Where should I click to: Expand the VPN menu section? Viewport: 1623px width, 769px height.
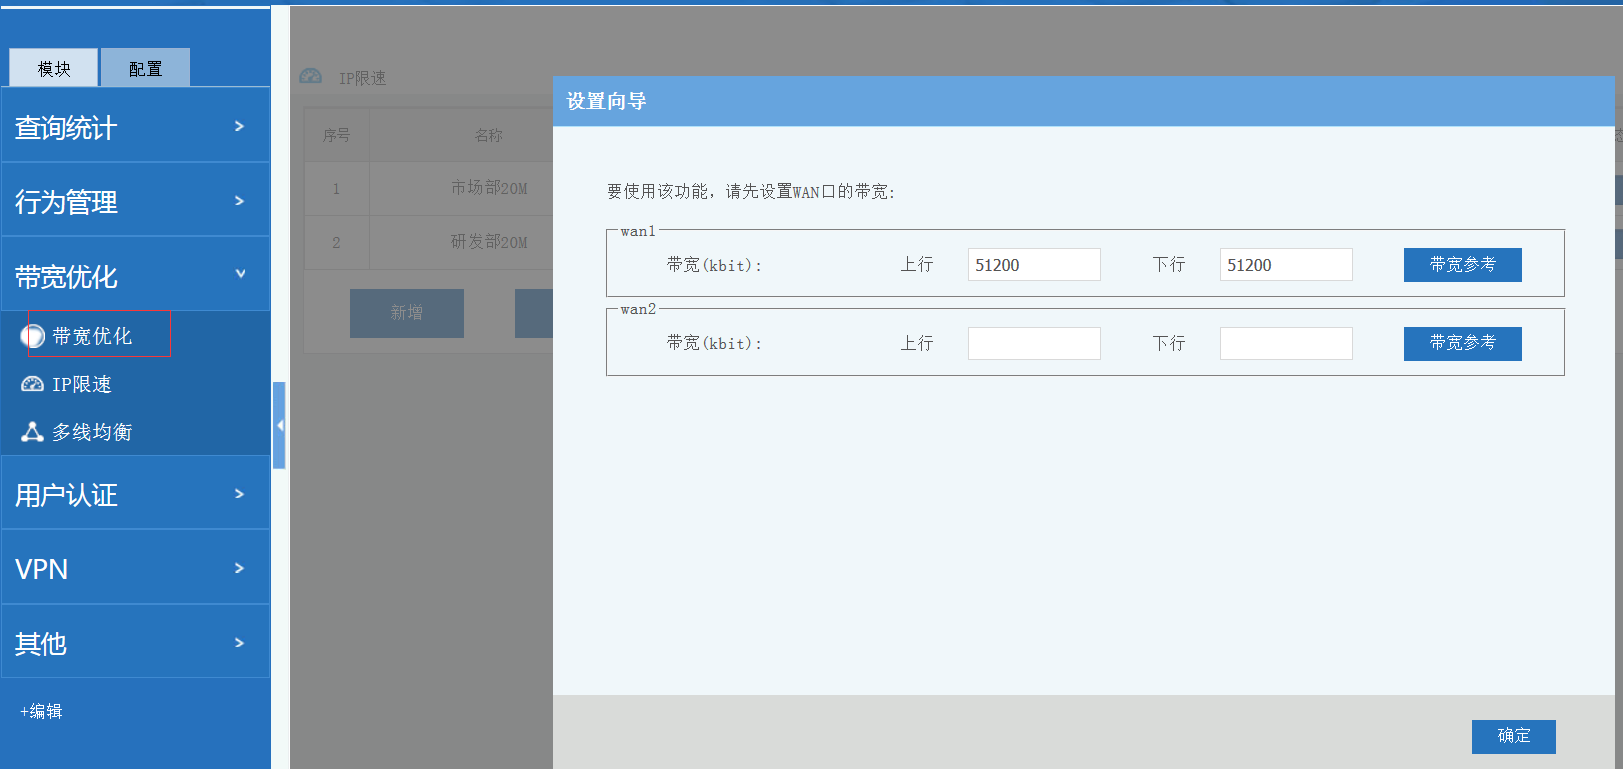(135, 568)
